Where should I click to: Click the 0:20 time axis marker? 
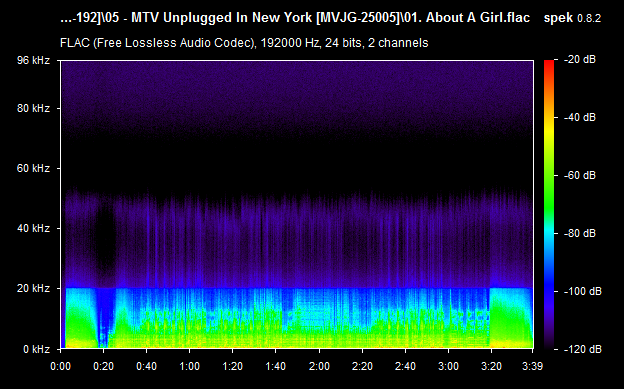click(103, 366)
